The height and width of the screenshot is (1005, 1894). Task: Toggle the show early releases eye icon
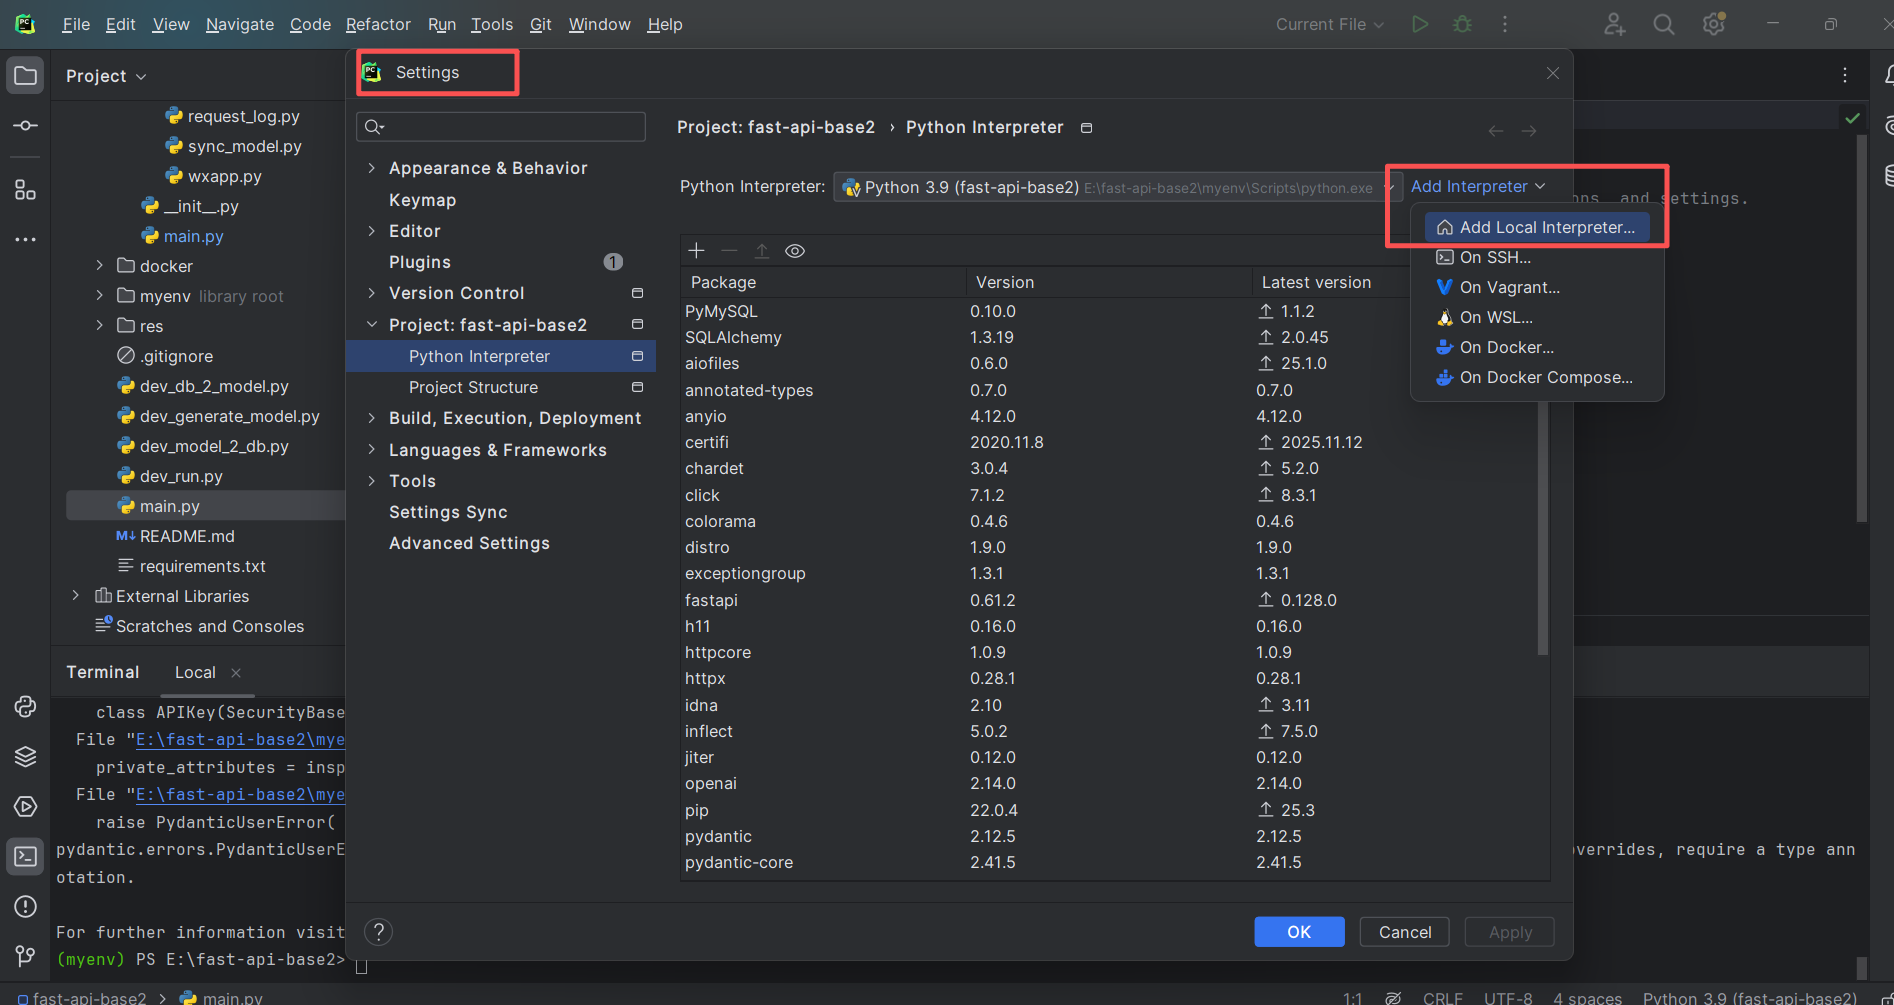click(795, 251)
